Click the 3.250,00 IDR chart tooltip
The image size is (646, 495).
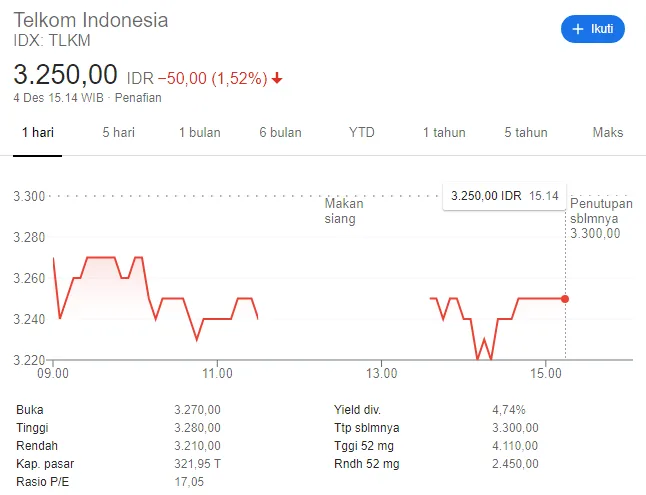pyautogui.click(x=503, y=196)
